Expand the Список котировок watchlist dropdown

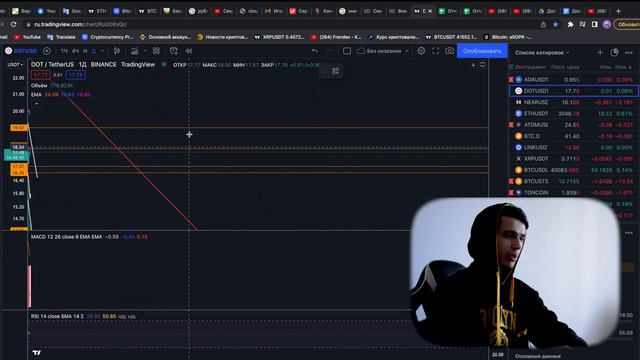(542, 53)
